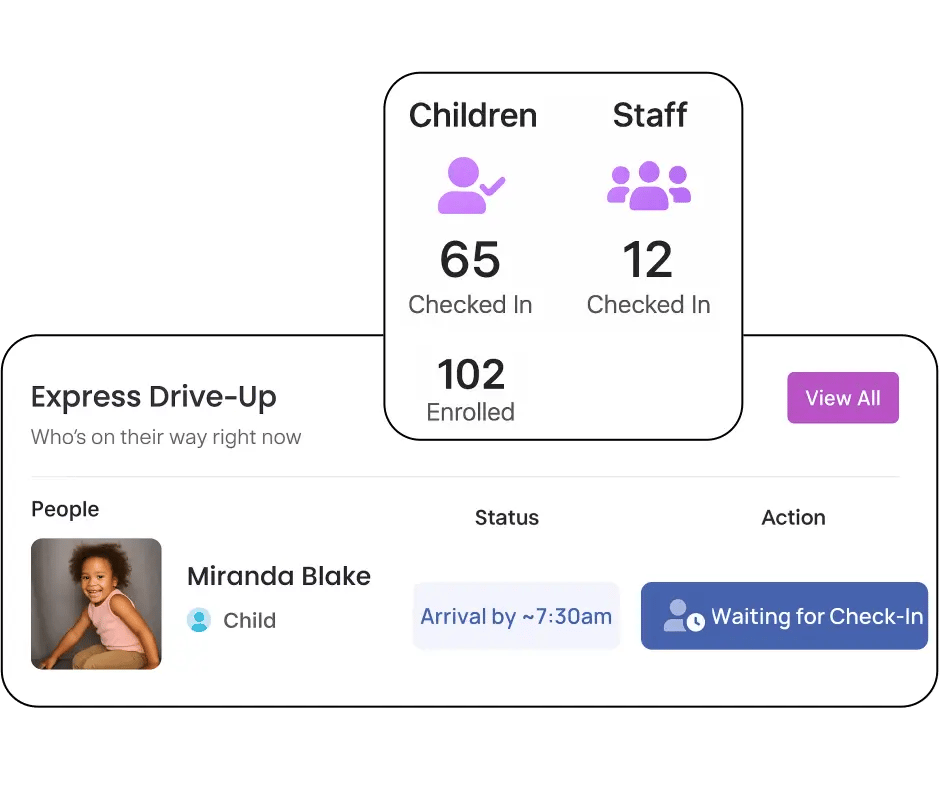
Task: Click the 102 Enrolled count
Action: click(471, 376)
